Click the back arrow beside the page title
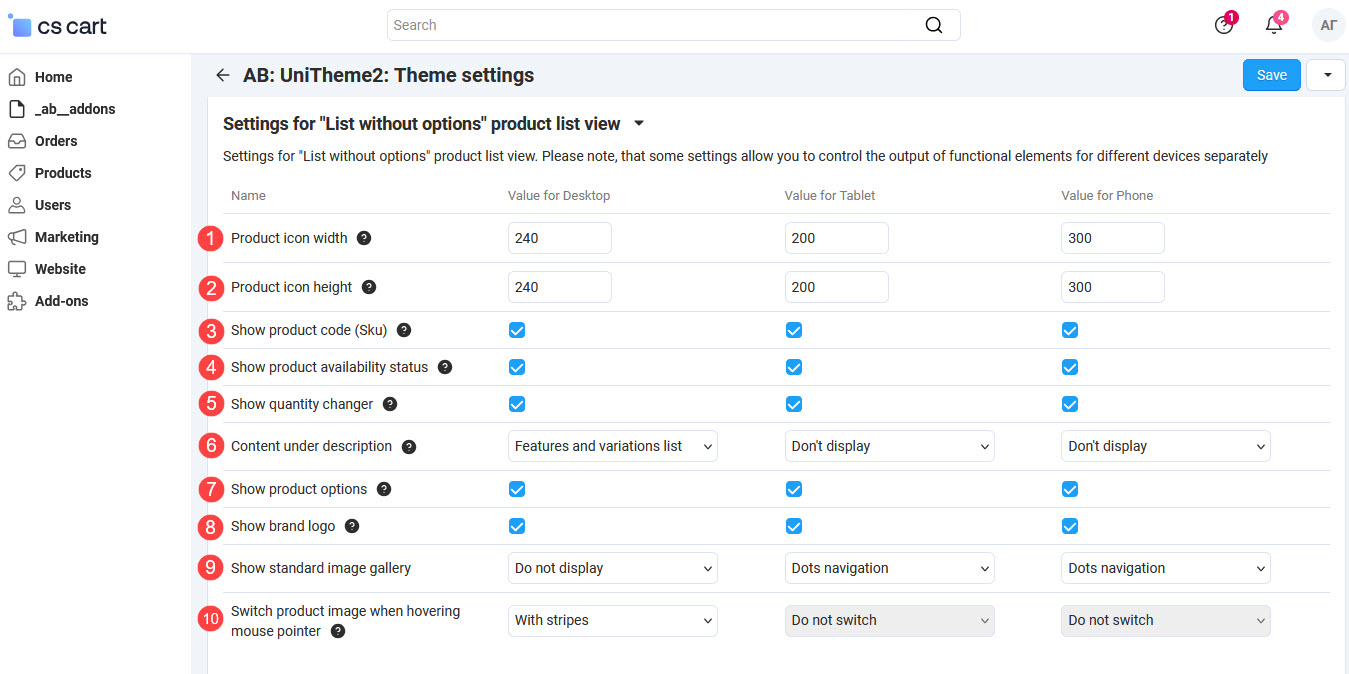This screenshot has width=1349, height=674. [222, 75]
